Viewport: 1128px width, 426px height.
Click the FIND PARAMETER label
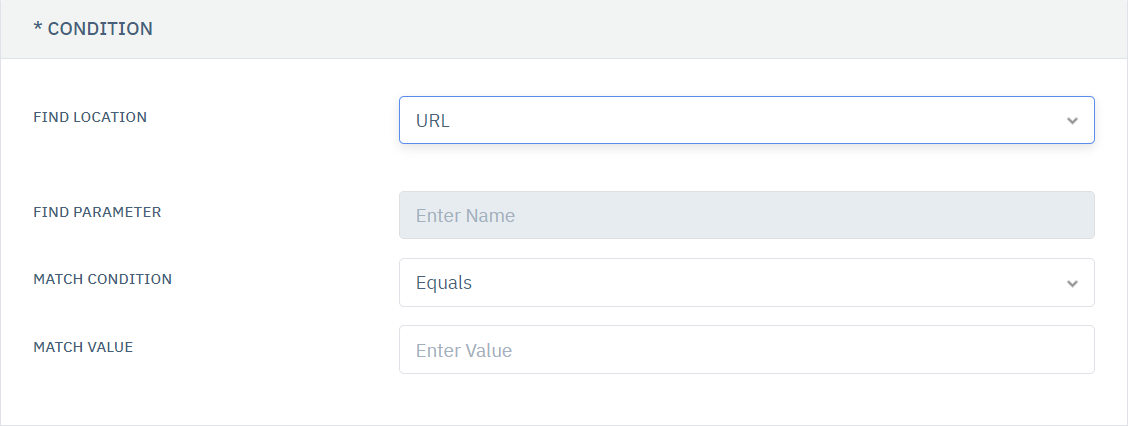tap(97, 212)
